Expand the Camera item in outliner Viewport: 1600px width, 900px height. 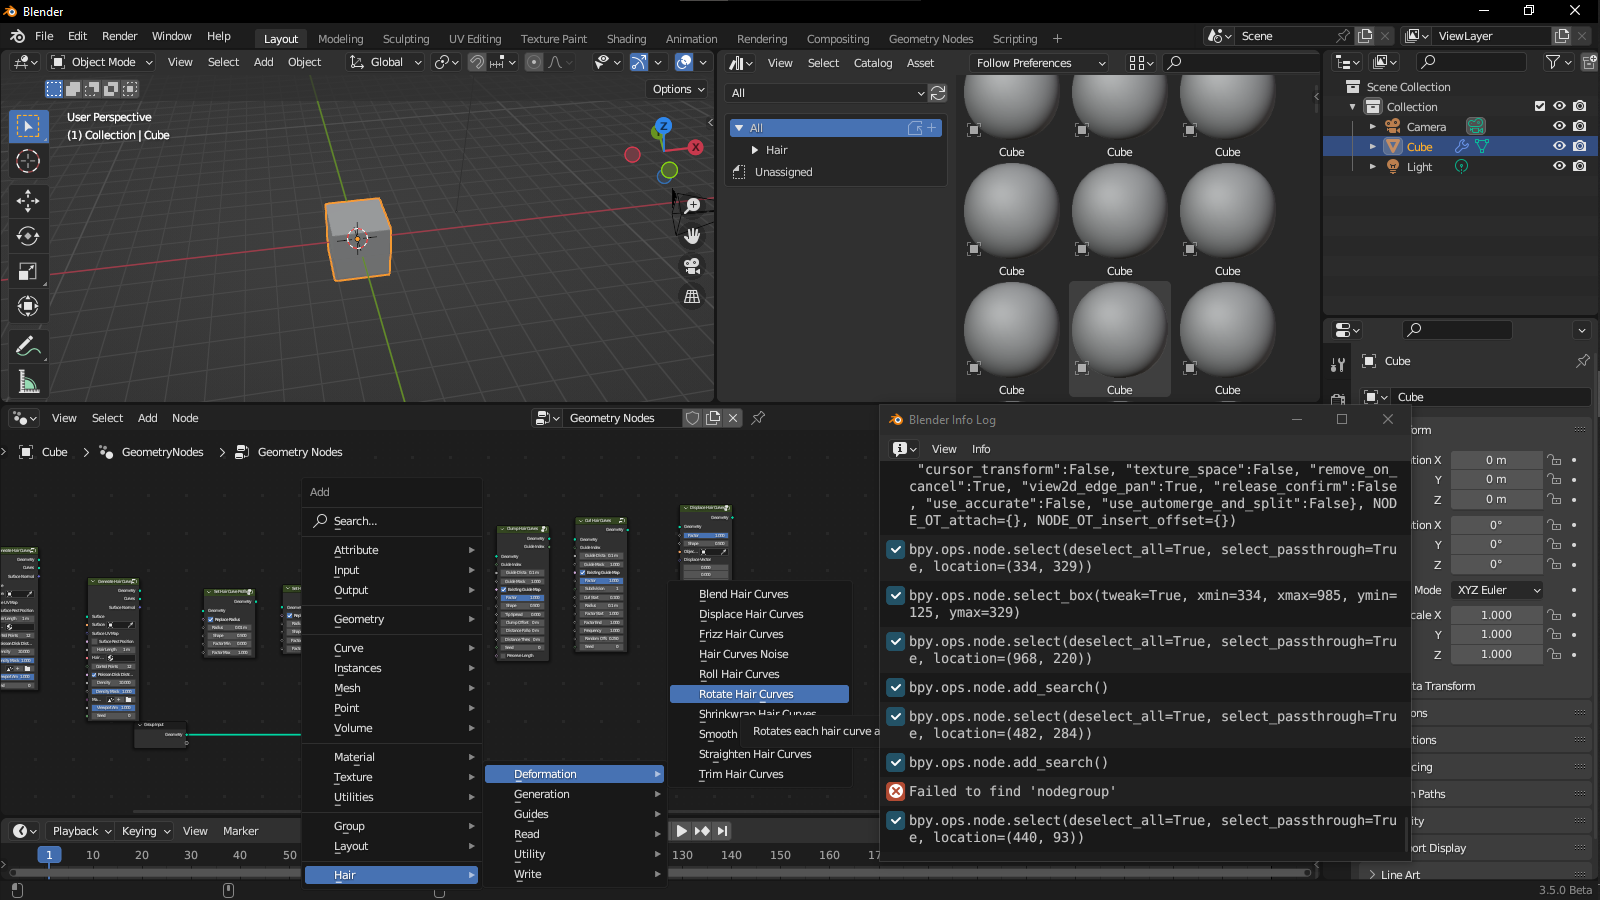pyautogui.click(x=1373, y=127)
